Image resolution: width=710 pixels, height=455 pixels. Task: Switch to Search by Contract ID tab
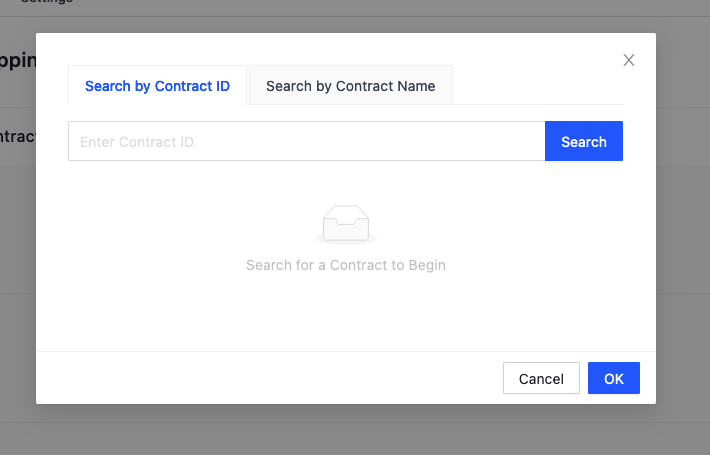click(x=157, y=86)
